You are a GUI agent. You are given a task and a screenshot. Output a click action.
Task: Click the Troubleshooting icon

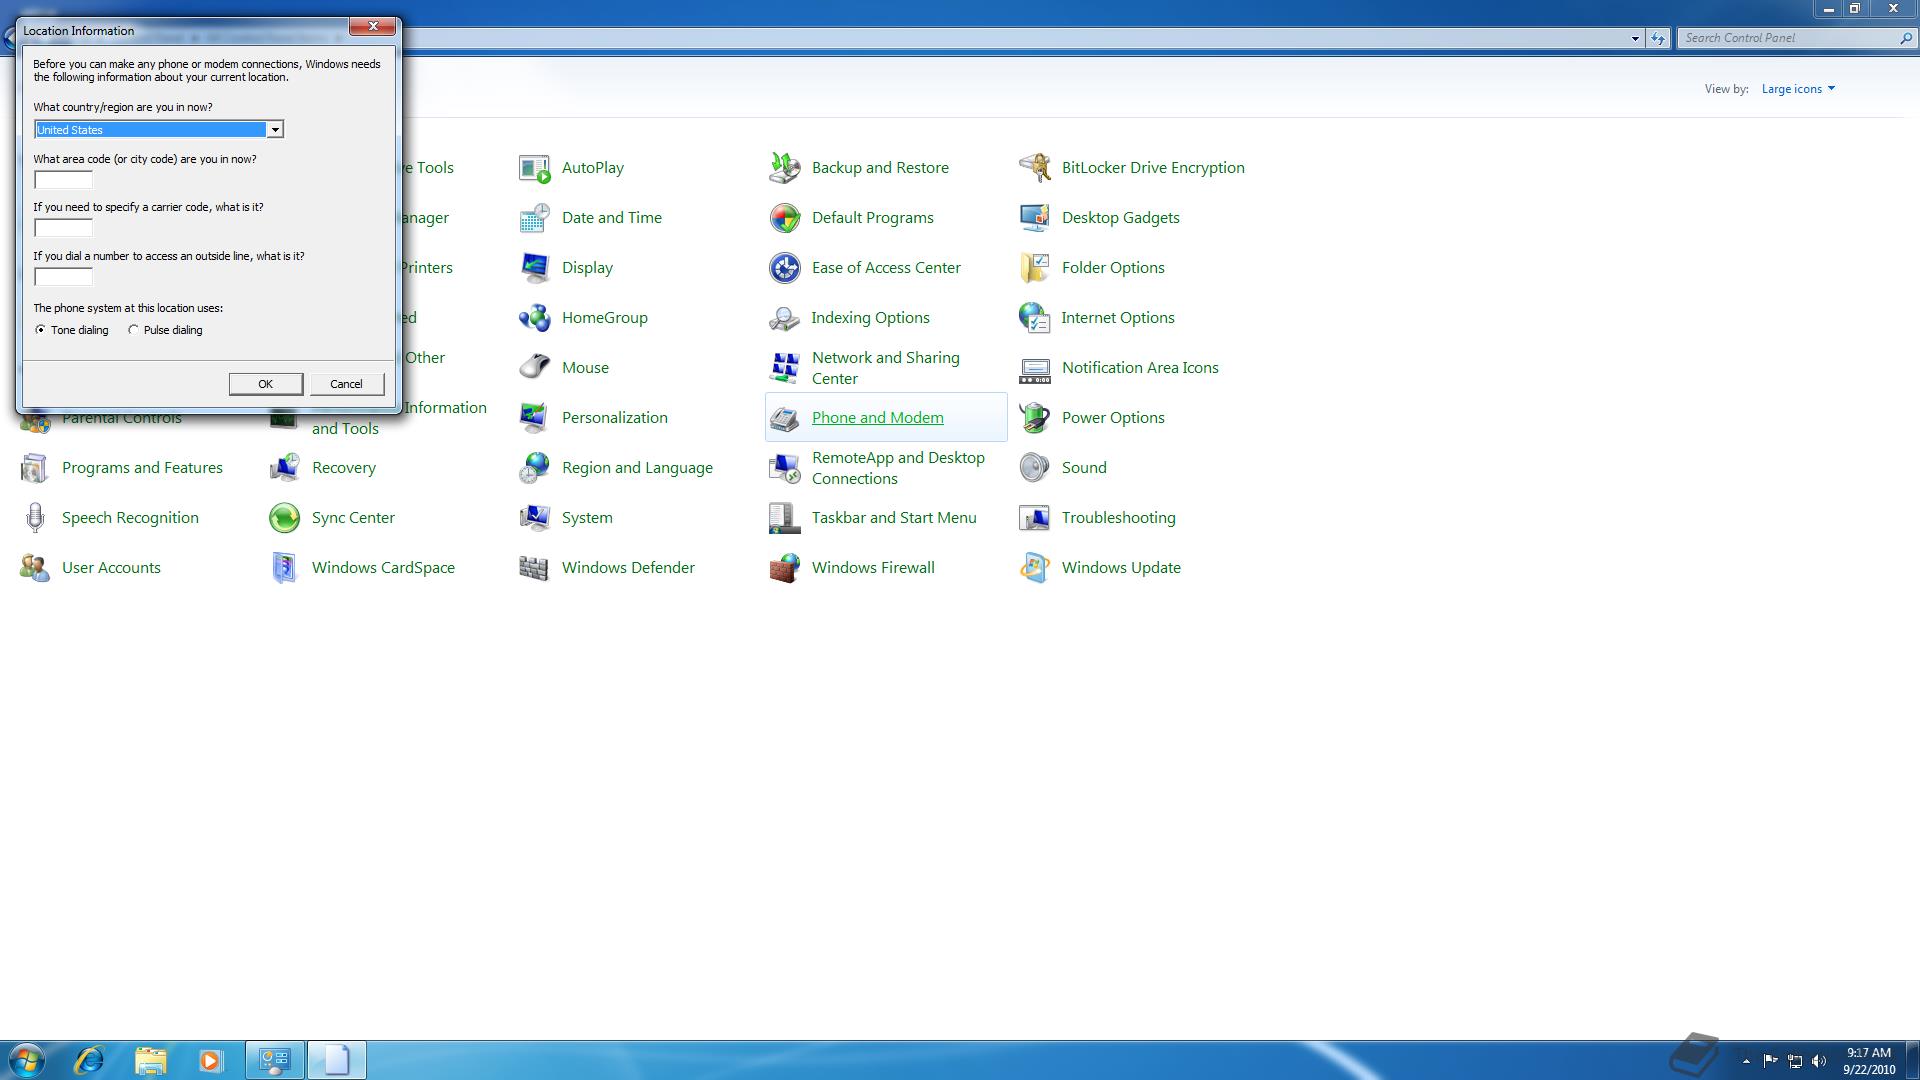[1034, 518]
